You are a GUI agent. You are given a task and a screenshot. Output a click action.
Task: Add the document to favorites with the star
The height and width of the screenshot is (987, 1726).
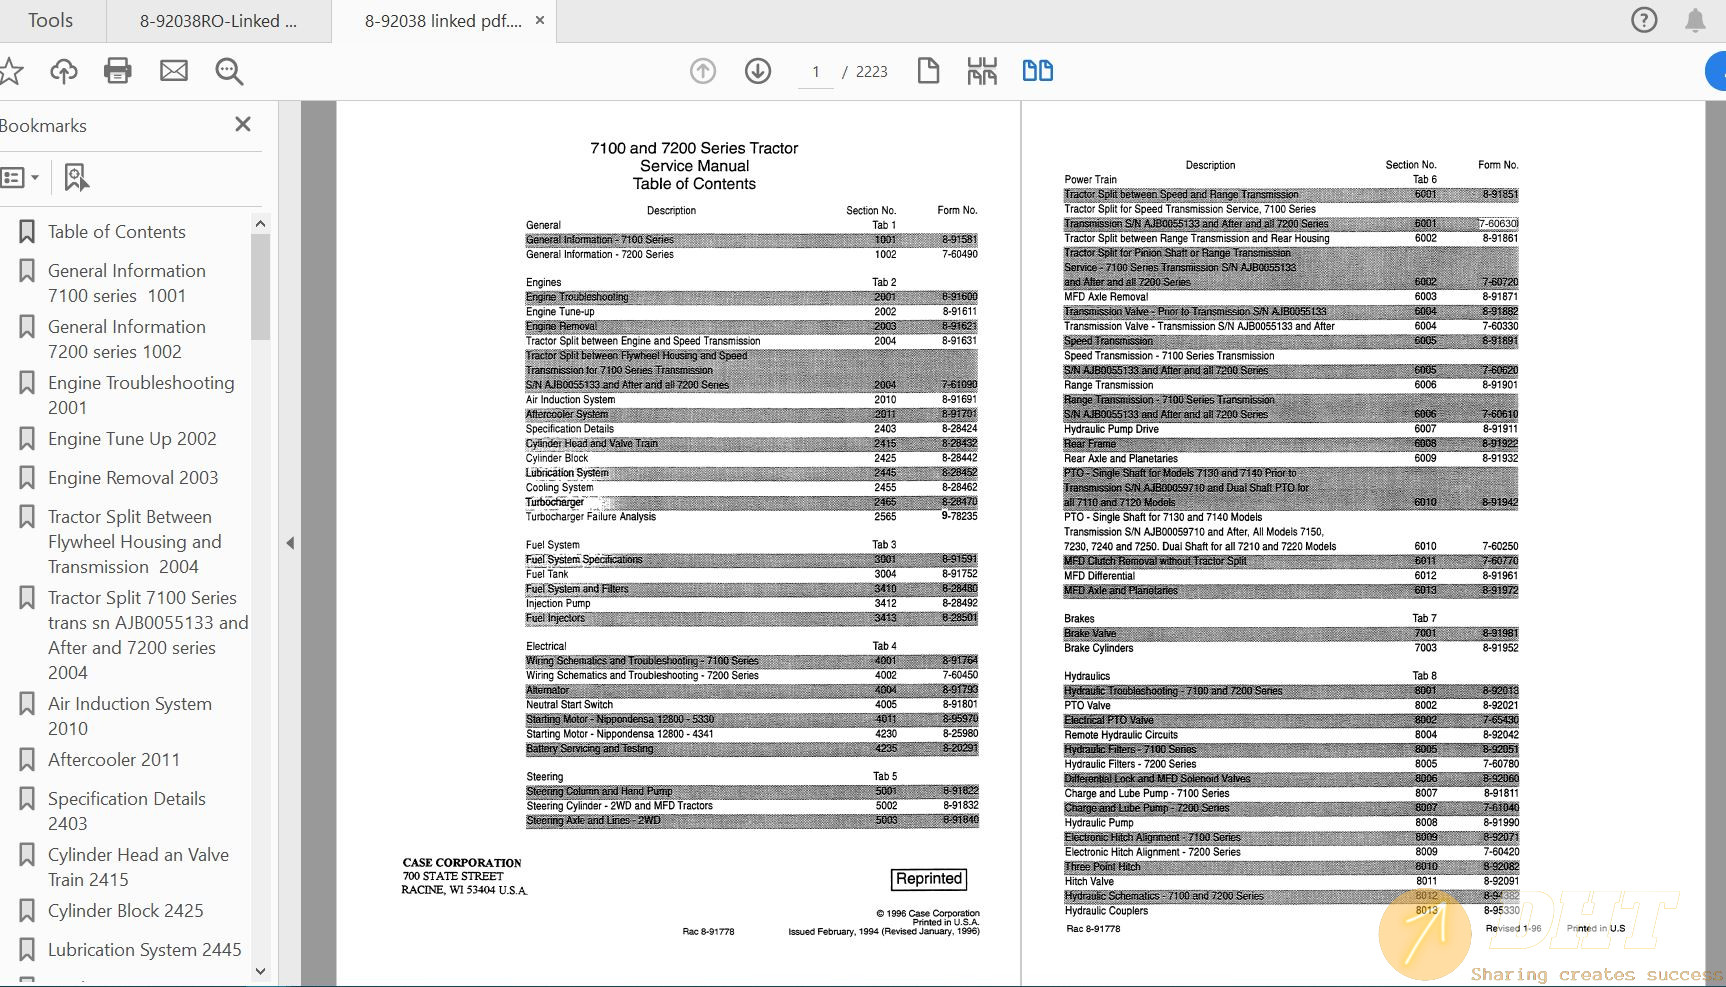coord(12,71)
